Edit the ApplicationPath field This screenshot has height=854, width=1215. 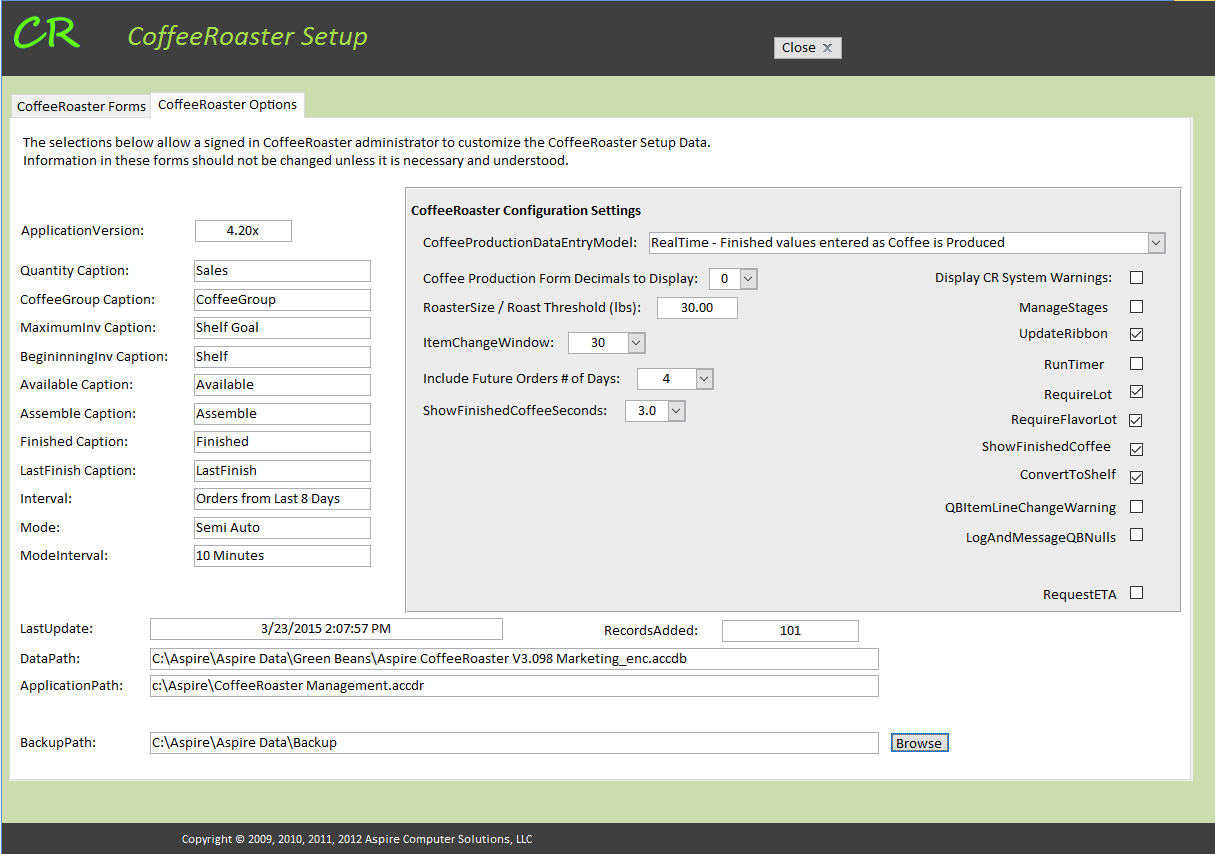point(514,686)
